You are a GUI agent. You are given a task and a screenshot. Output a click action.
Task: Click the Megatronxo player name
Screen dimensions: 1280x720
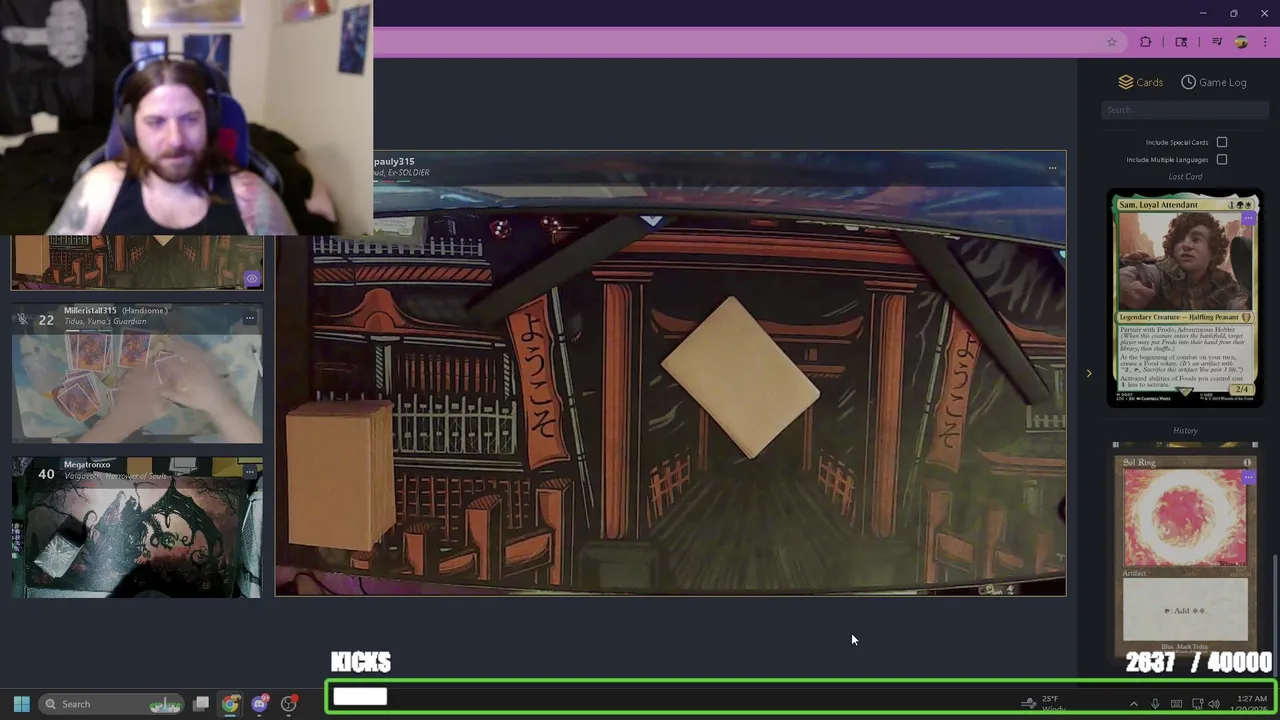click(87, 464)
